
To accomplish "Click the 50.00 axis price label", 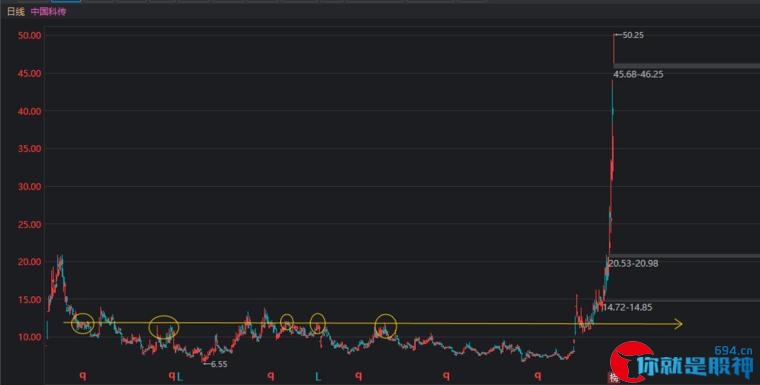I will [x=30, y=35].
